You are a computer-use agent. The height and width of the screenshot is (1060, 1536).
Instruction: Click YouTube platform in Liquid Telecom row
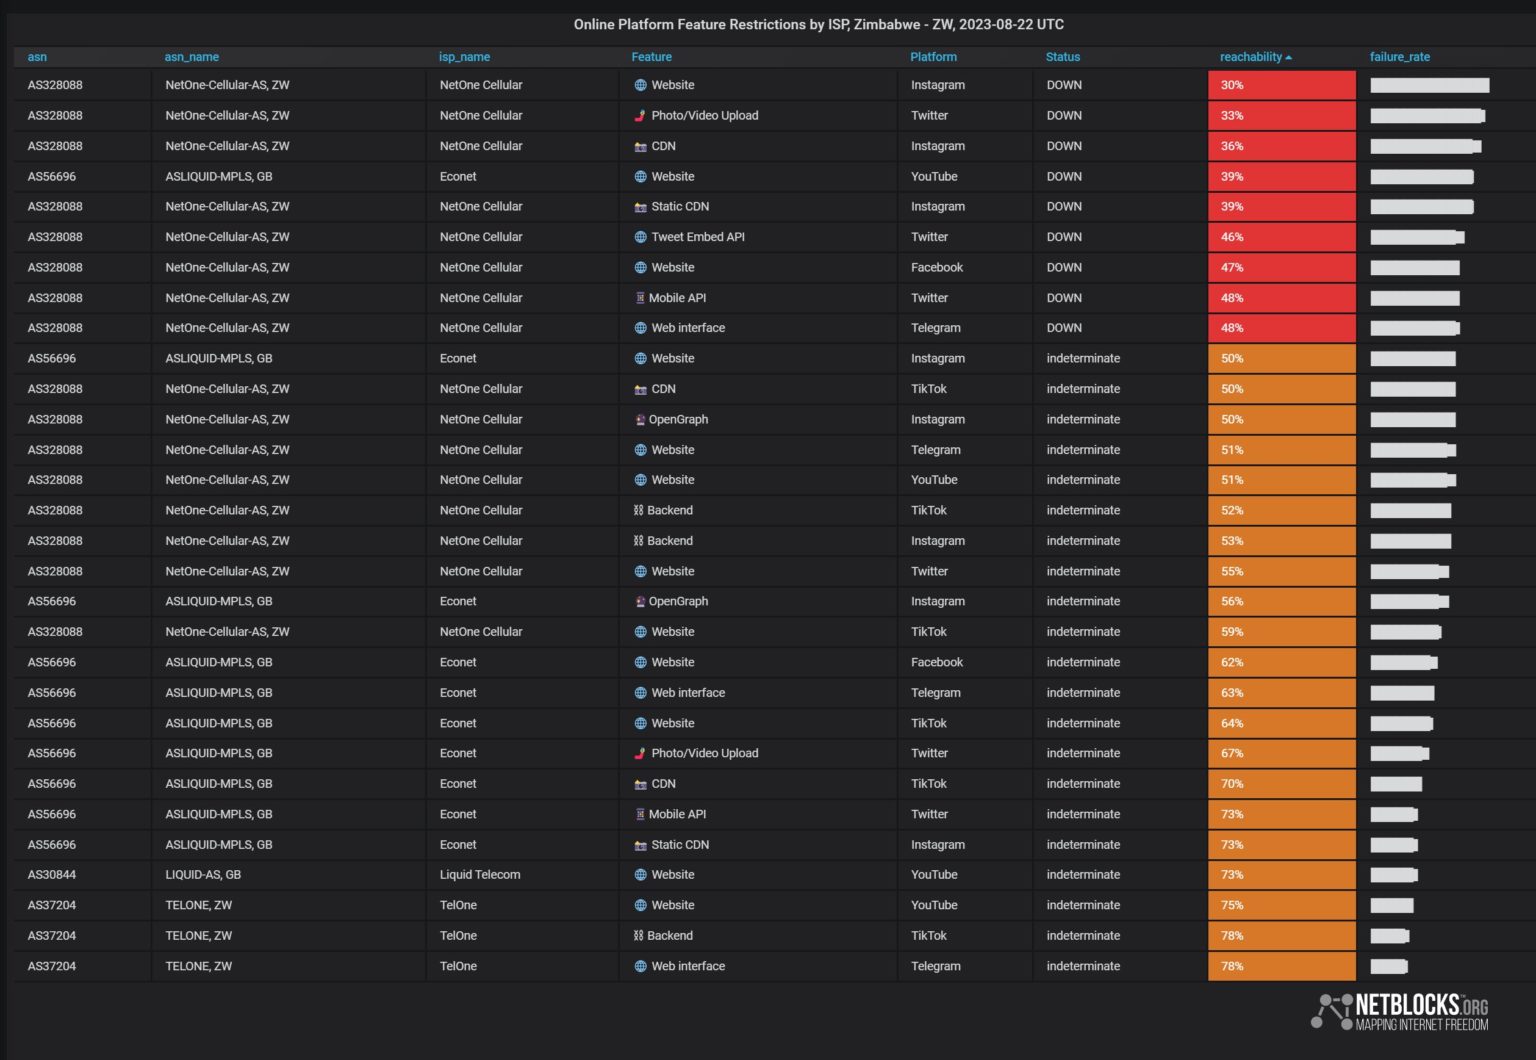934,875
